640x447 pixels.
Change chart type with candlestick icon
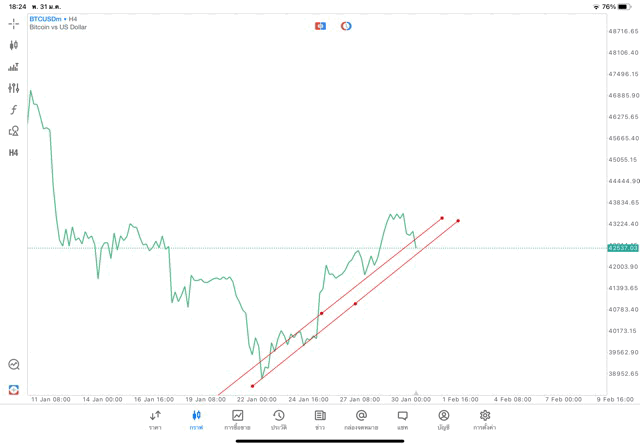click(x=13, y=45)
